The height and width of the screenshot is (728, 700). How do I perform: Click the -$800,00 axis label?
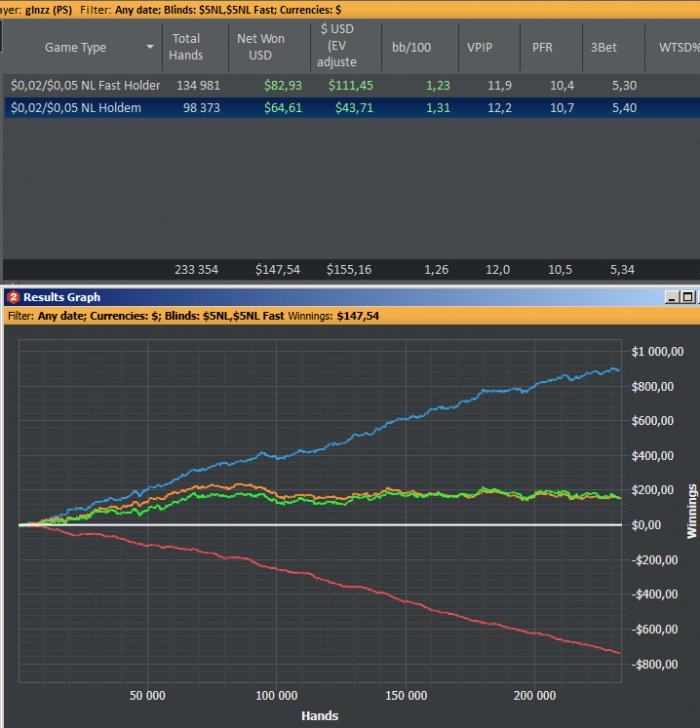655,664
